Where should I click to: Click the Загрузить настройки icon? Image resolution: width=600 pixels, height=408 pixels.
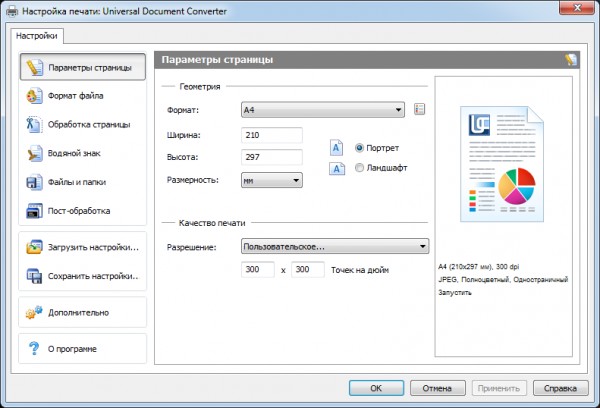point(32,246)
